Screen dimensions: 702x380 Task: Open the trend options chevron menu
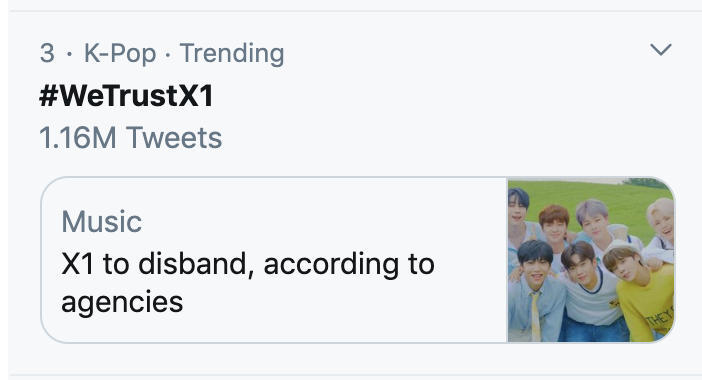pos(661,49)
